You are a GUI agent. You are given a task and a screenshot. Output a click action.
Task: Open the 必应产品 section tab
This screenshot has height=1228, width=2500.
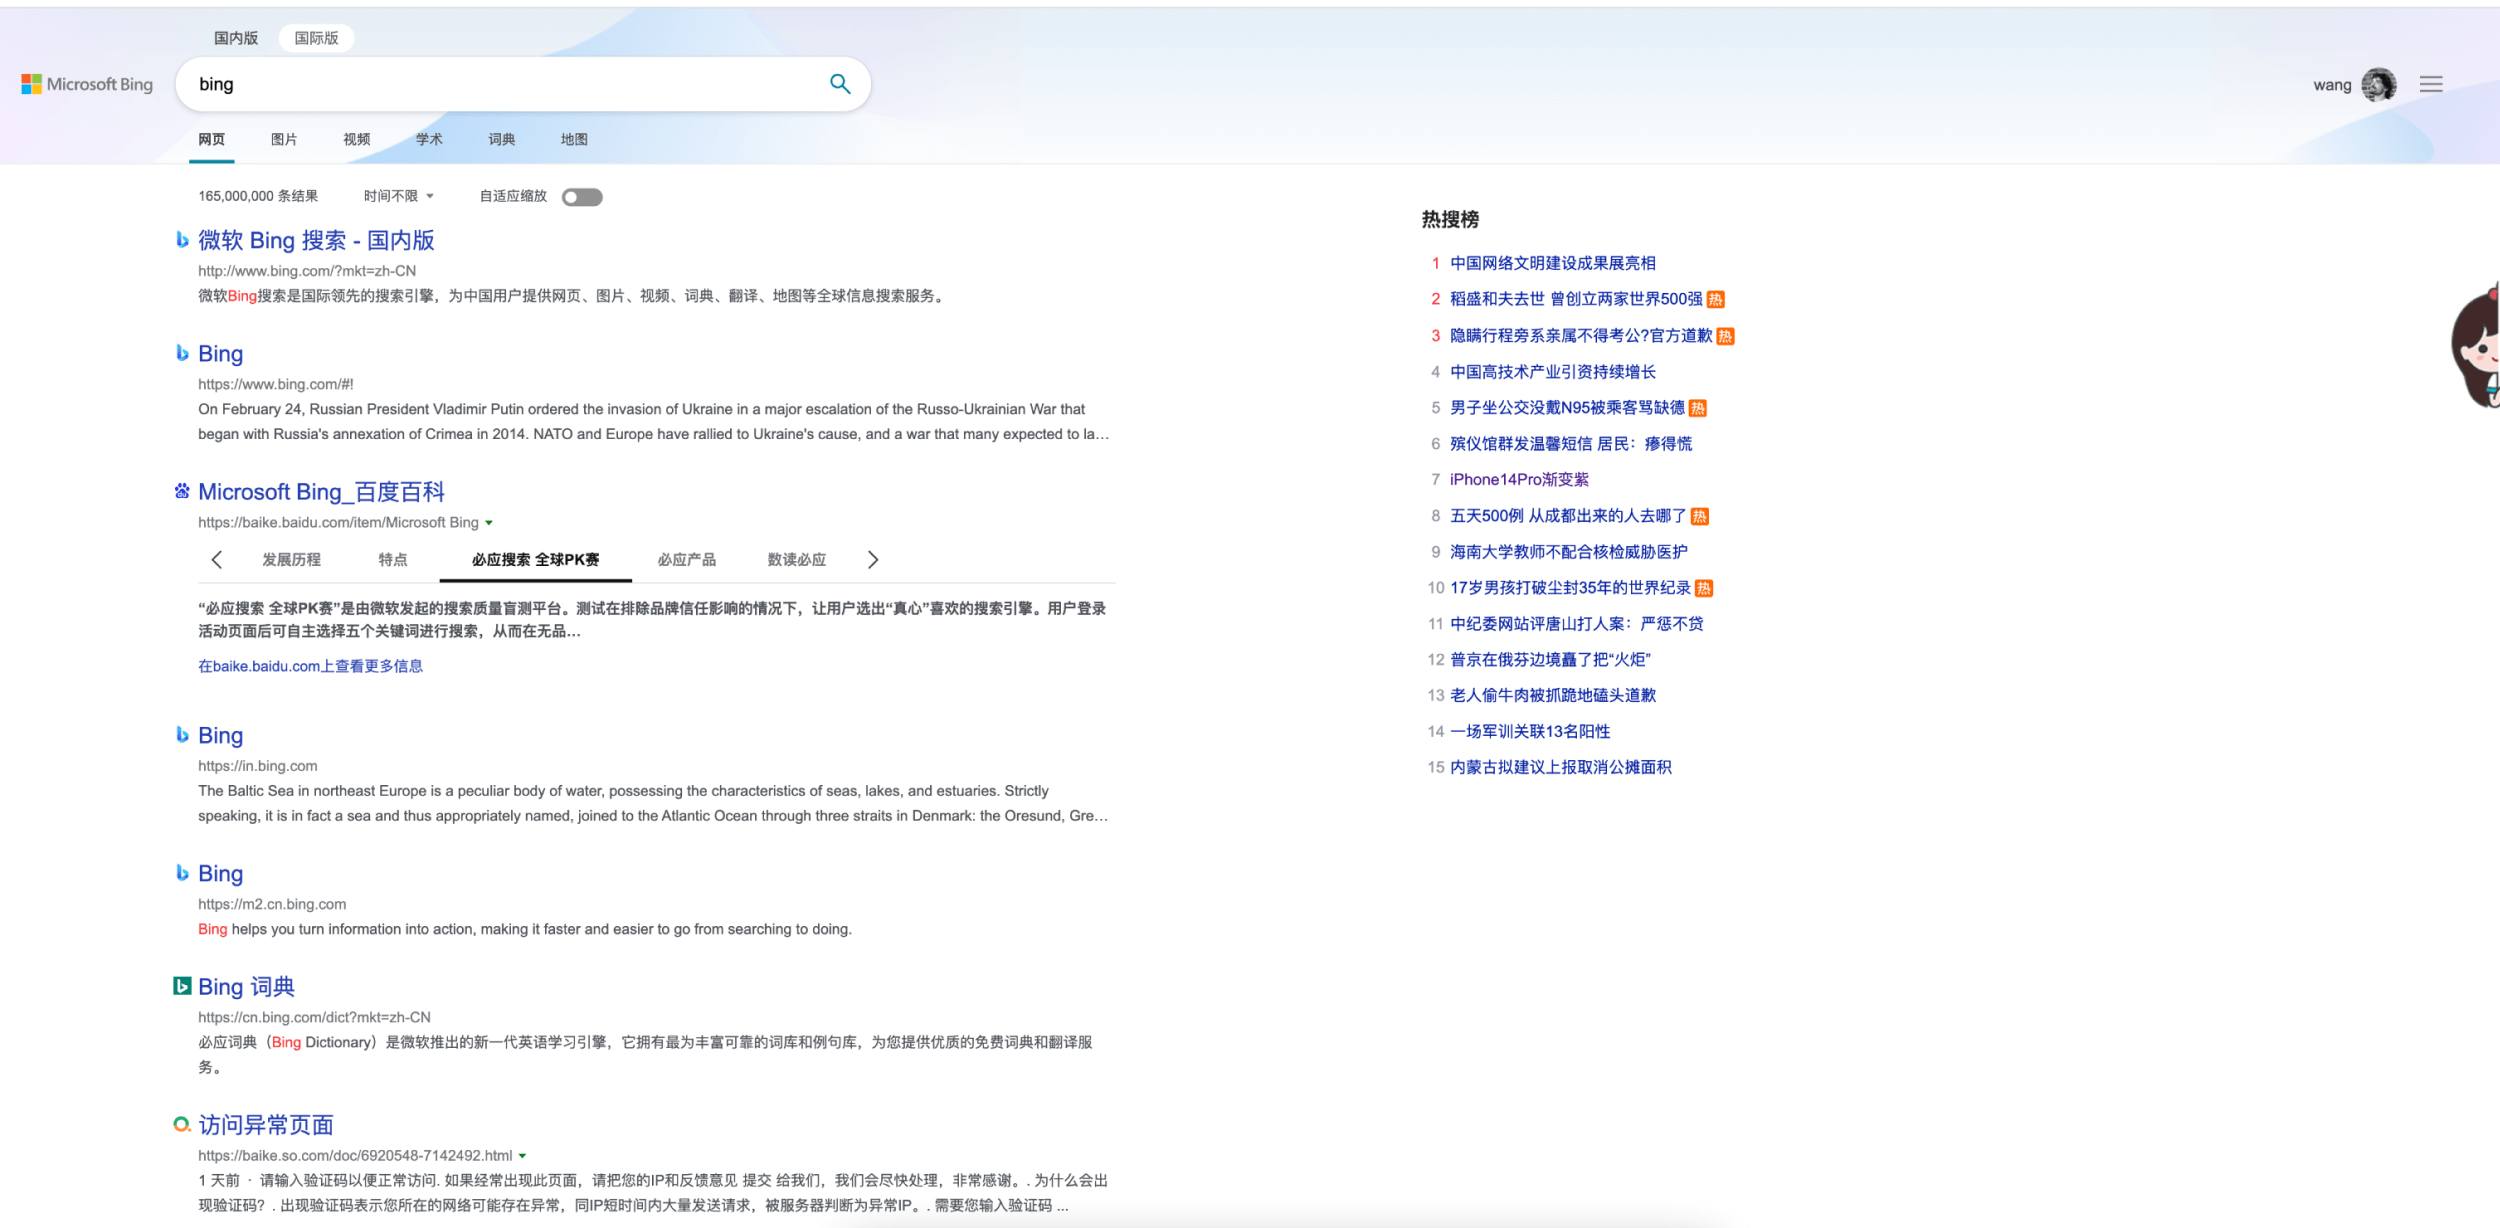(x=686, y=560)
